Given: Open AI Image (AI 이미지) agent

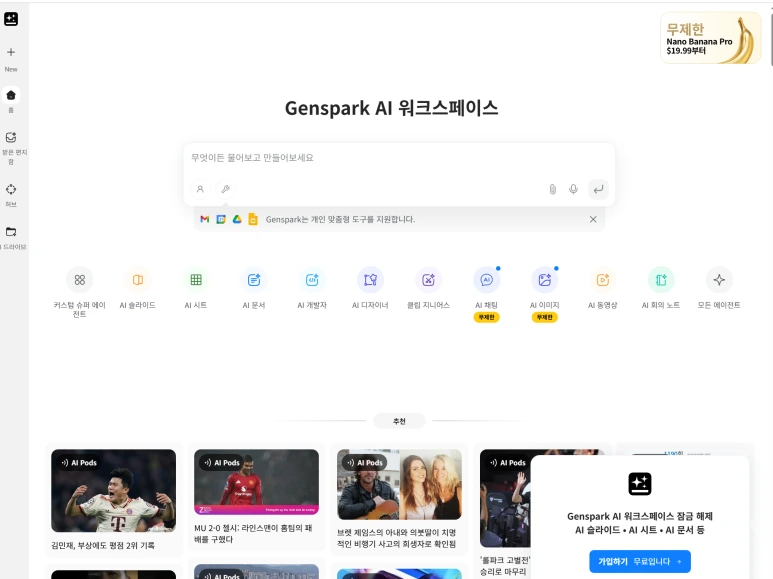Looking at the screenshot, I should [545, 280].
